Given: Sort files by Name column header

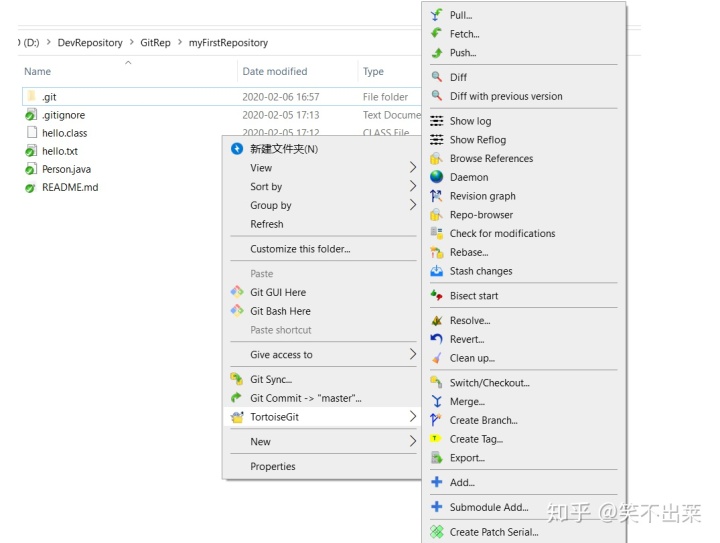Looking at the screenshot, I should [38, 71].
